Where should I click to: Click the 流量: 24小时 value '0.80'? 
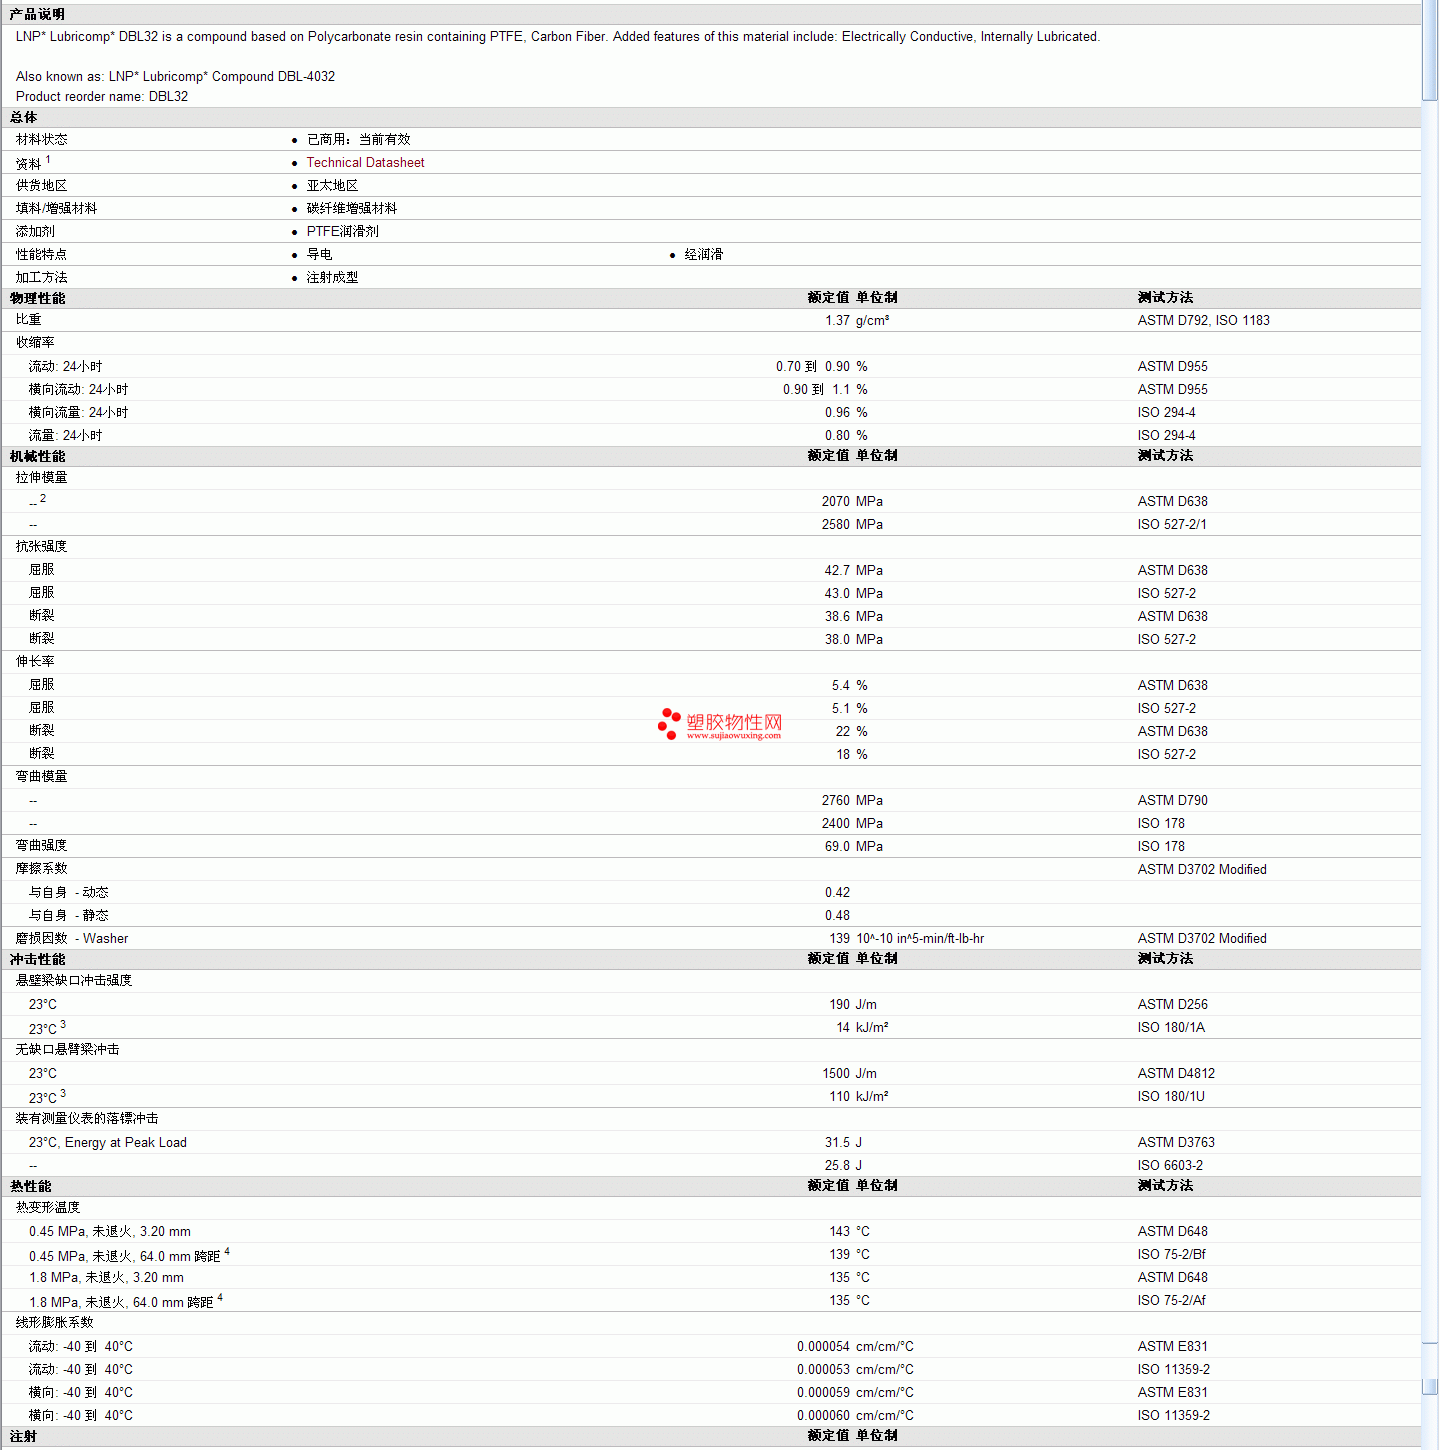[x=837, y=435]
